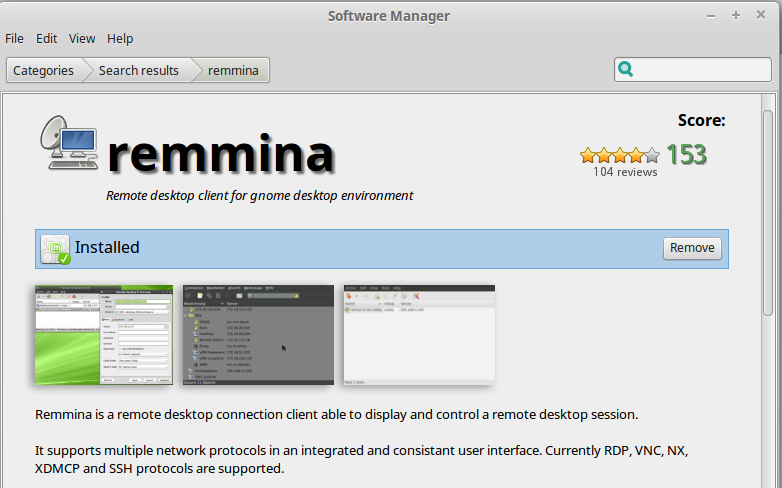This screenshot has height=488, width=782.
Task: Open the Help menu
Action: 120,38
